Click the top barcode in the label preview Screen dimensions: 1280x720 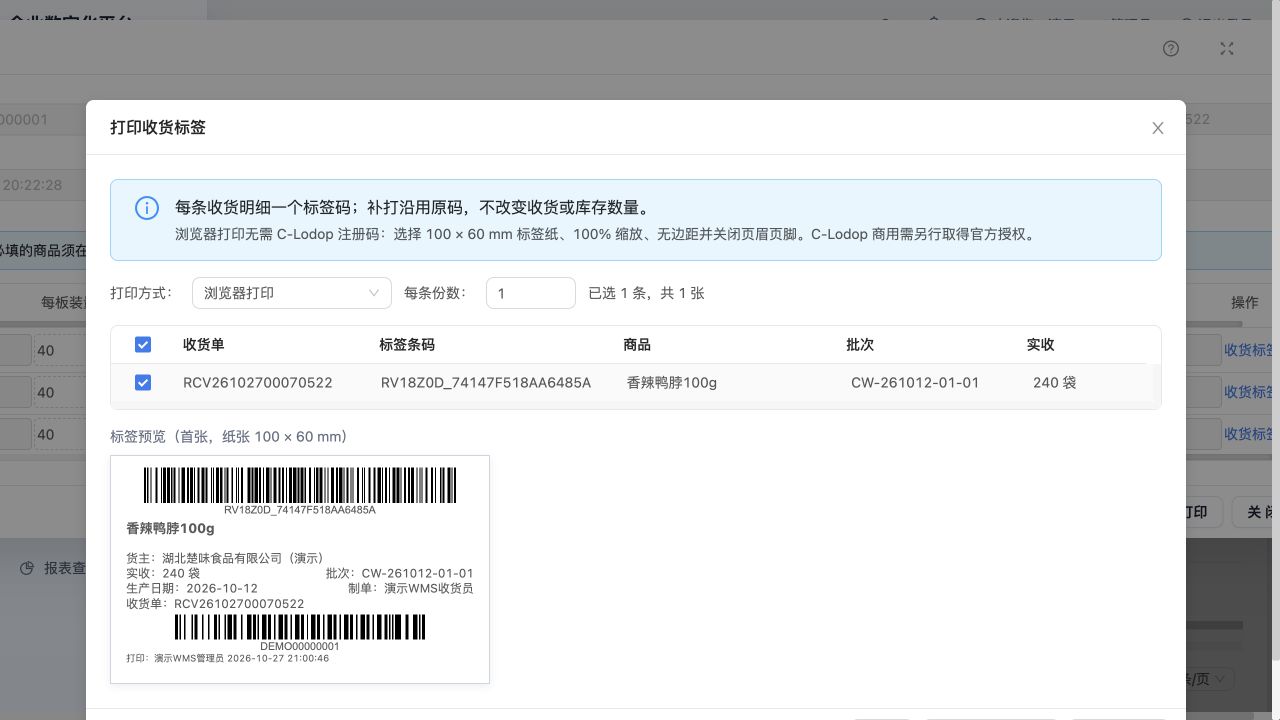300,485
